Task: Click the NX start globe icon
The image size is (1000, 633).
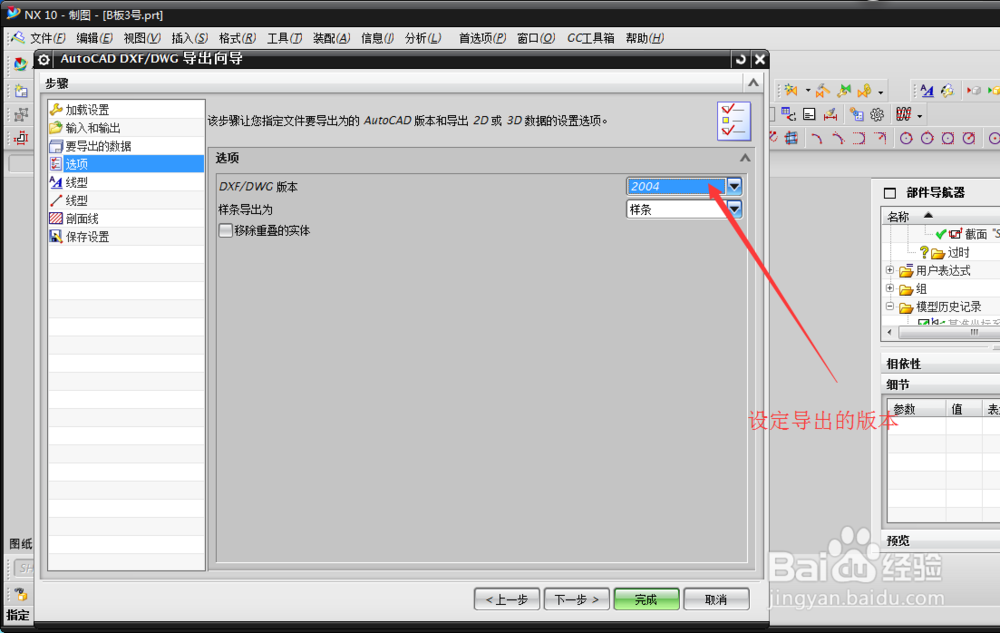Action: (x=20, y=64)
